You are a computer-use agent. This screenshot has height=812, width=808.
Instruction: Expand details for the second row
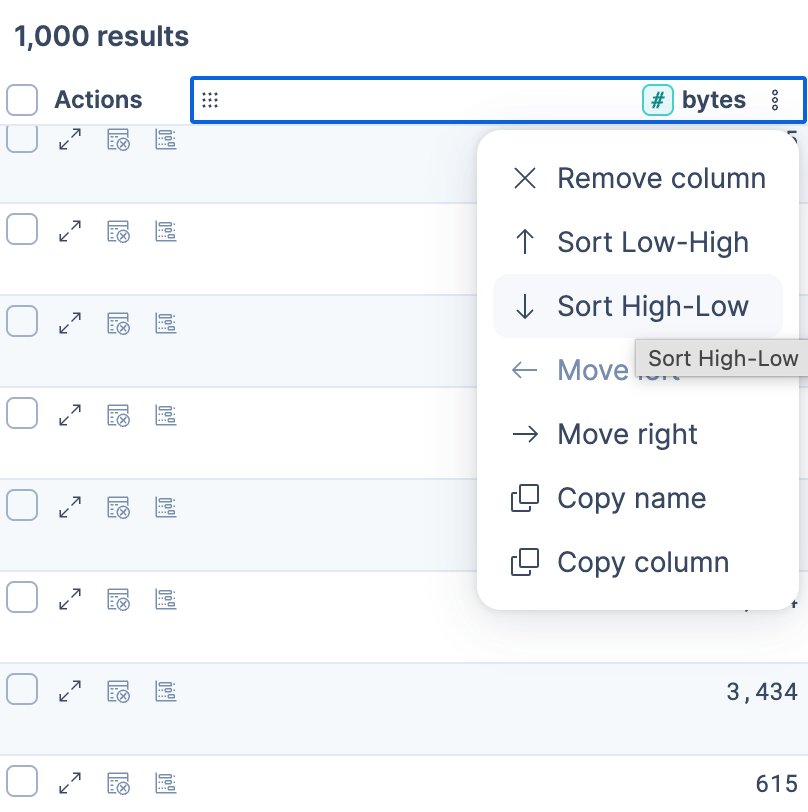[x=70, y=231]
